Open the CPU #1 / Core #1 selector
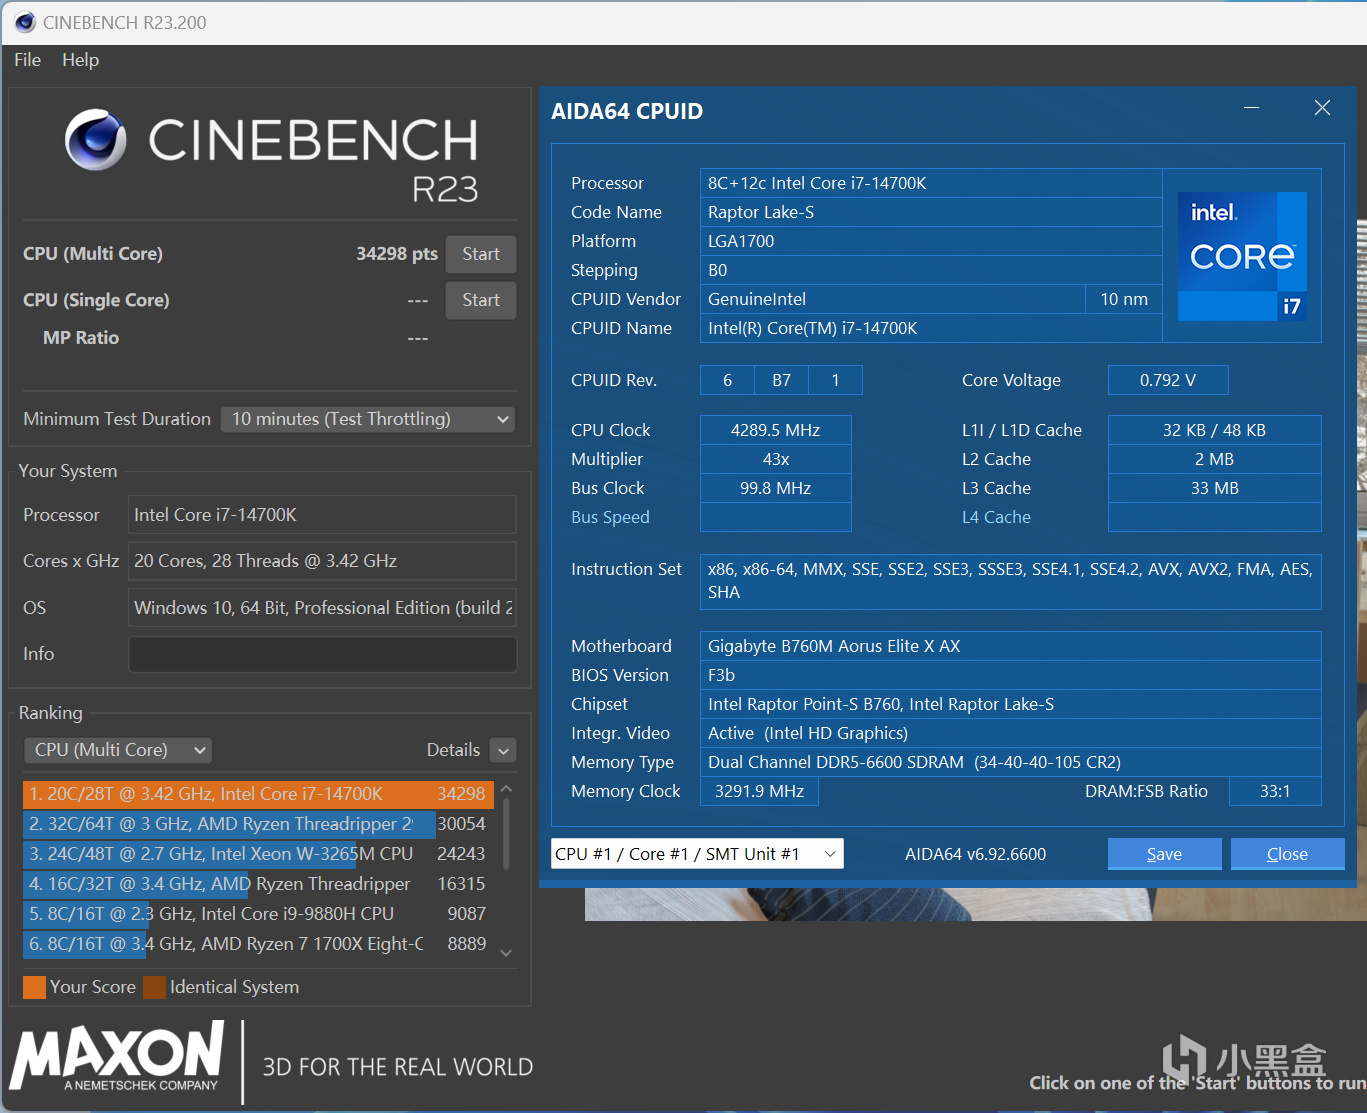 click(696, 854)
